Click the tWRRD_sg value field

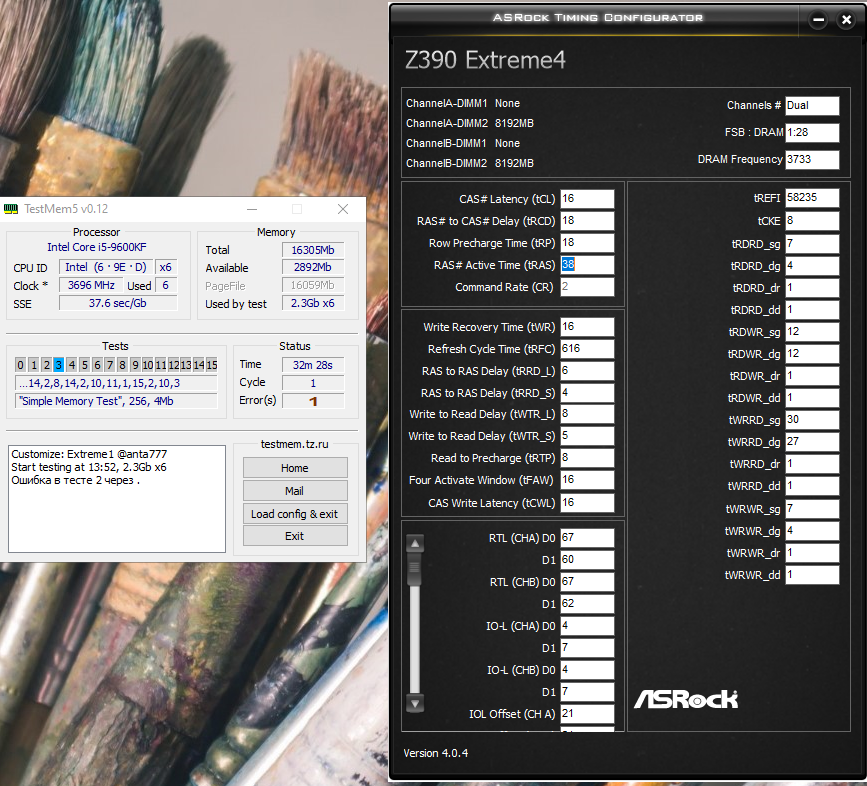point(812,420)
